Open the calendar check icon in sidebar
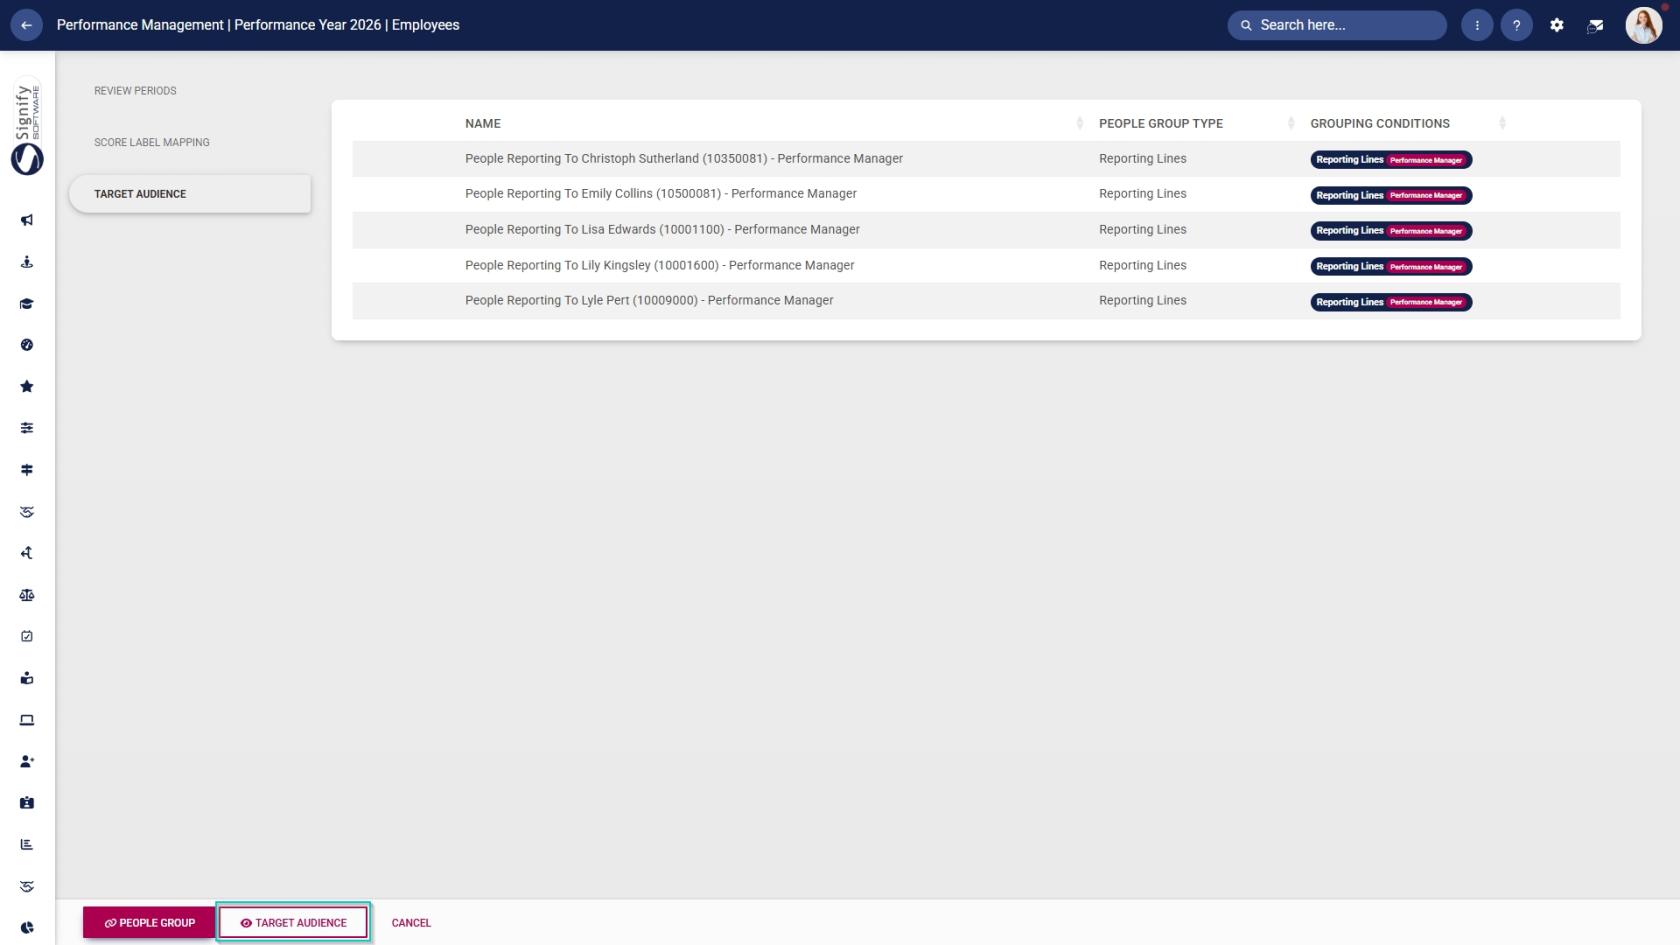 point(27,636)
